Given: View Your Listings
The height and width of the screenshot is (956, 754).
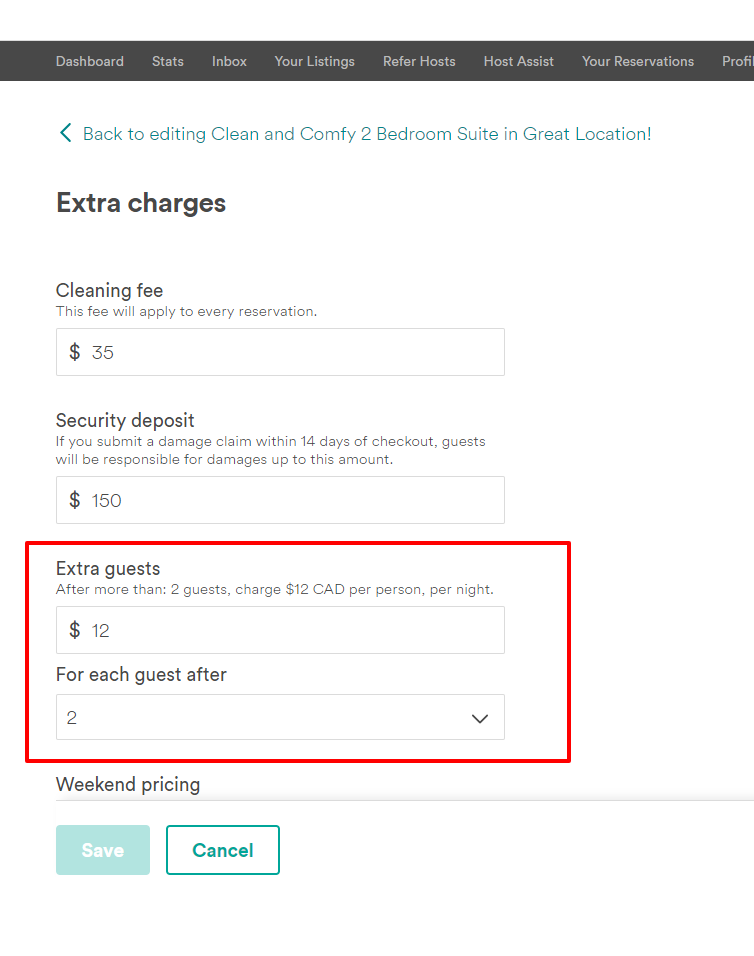Looking at the screenshot, I should pyautogui.click(x=314, y=61).
